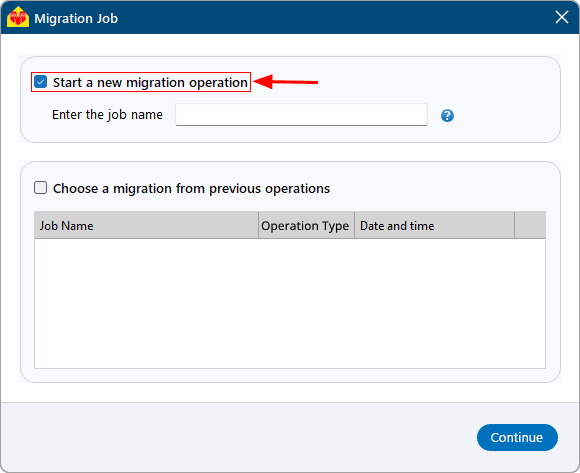The width and height of the screenshot is (580, 473).
Task: Click the 'Choose a migration from previous operations' label
Action: point(191,189)
